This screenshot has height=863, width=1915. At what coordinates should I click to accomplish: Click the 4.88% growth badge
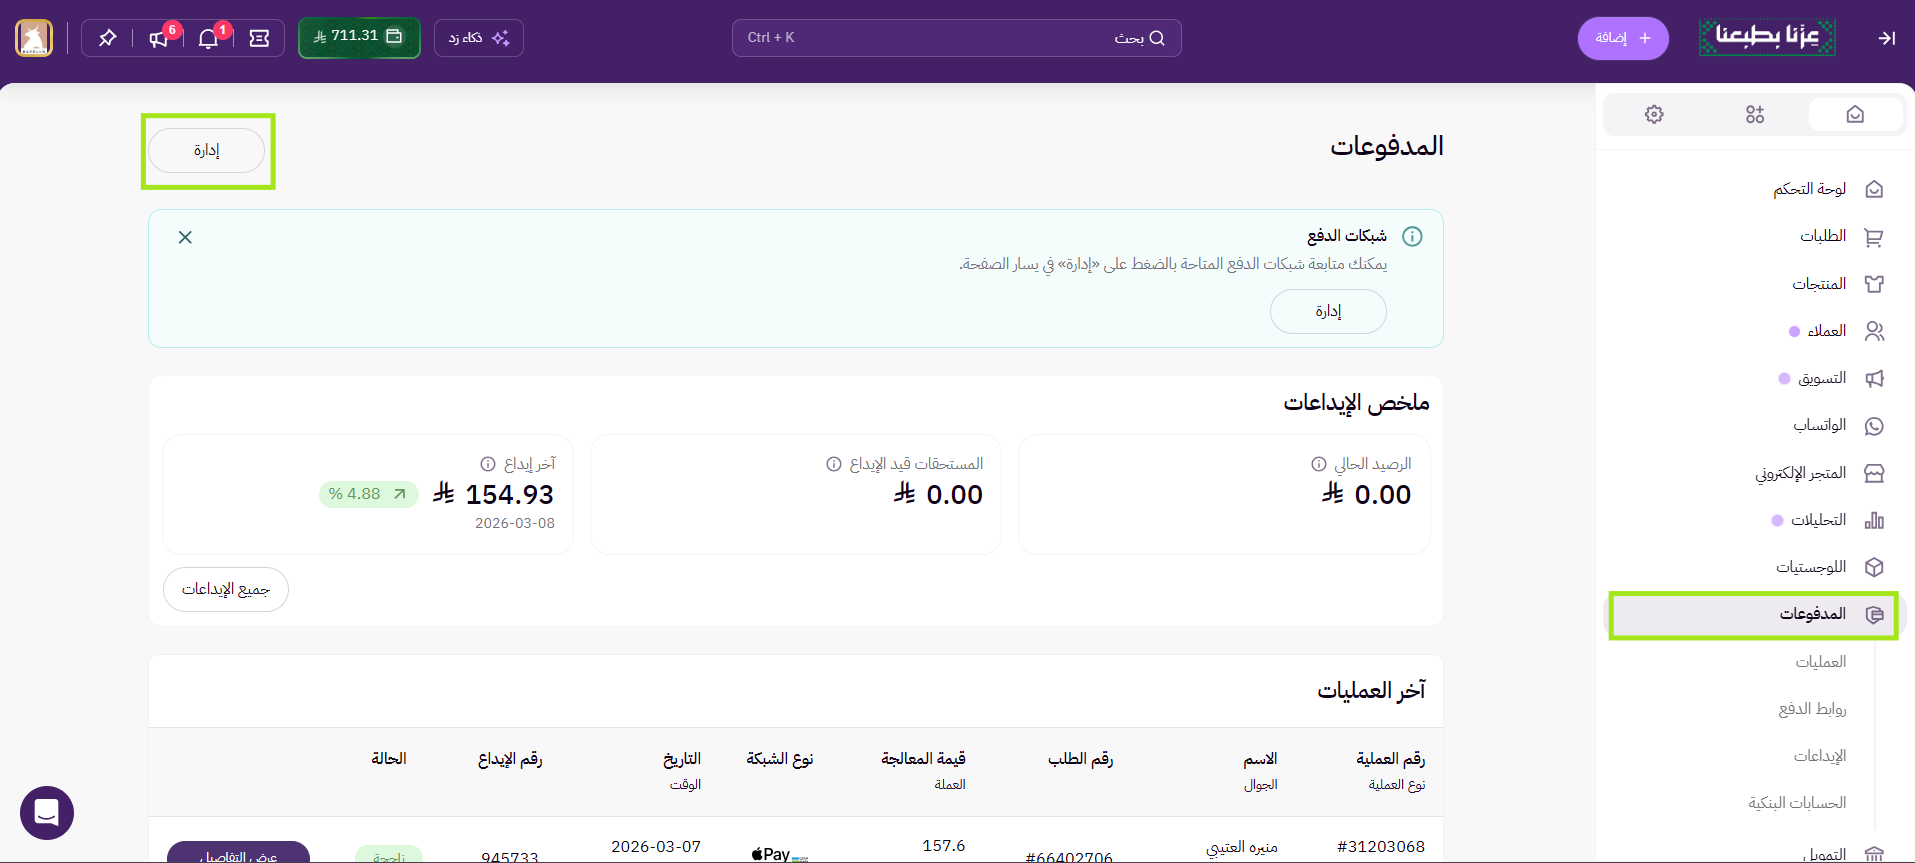(368, 494)
